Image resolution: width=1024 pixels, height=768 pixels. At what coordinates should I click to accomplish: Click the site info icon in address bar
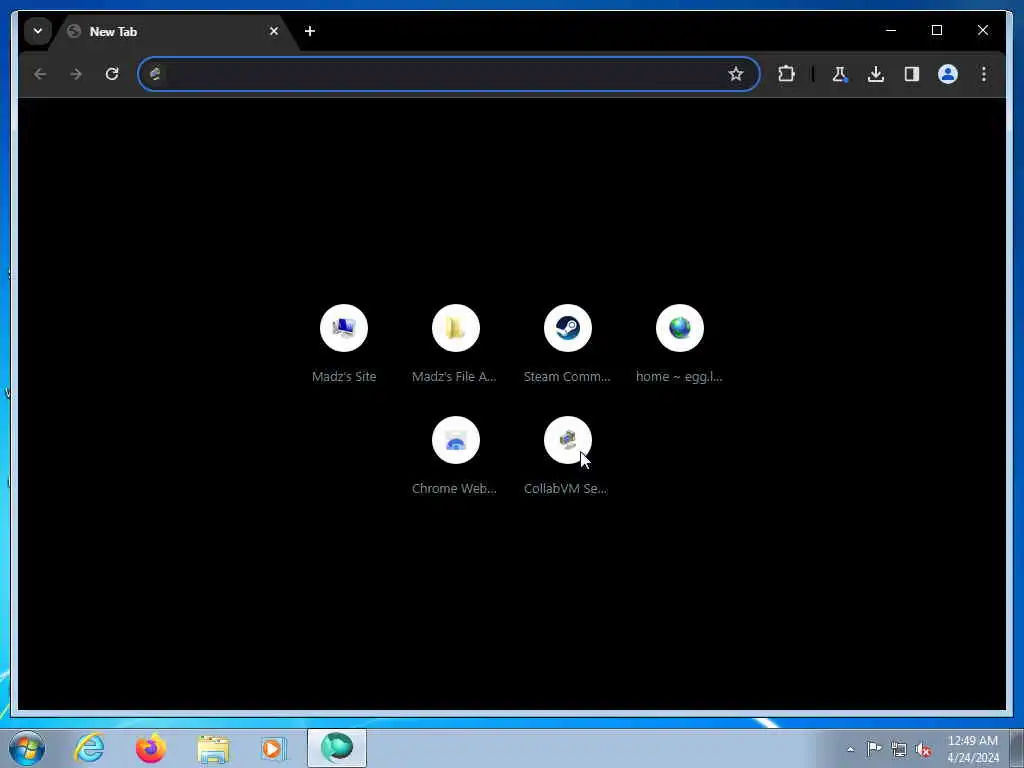pos(155,74)
